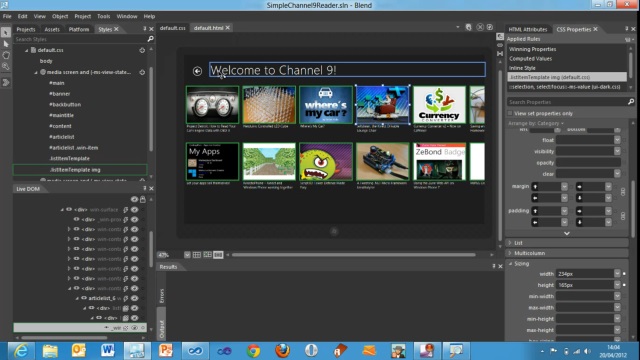The height and width of the screenshot is (360, 640).
Task: Switch to the default.css document tab
Action: [x=172, y=28]
